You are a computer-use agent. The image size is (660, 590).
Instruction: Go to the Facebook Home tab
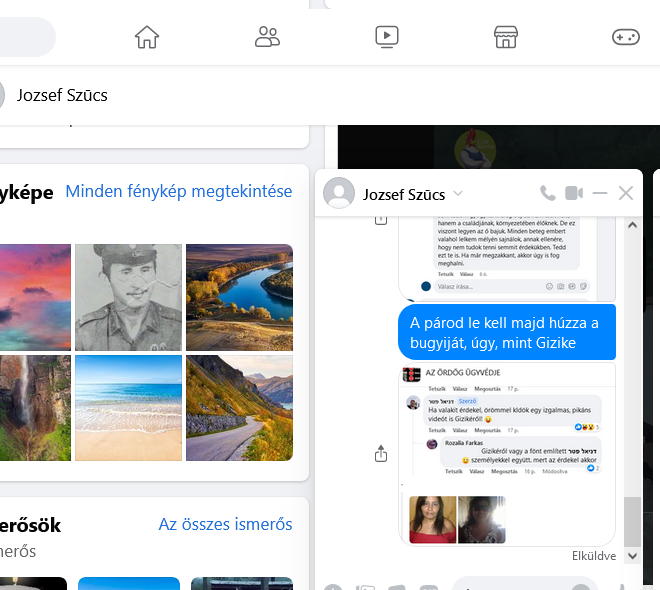click(147, 37)
